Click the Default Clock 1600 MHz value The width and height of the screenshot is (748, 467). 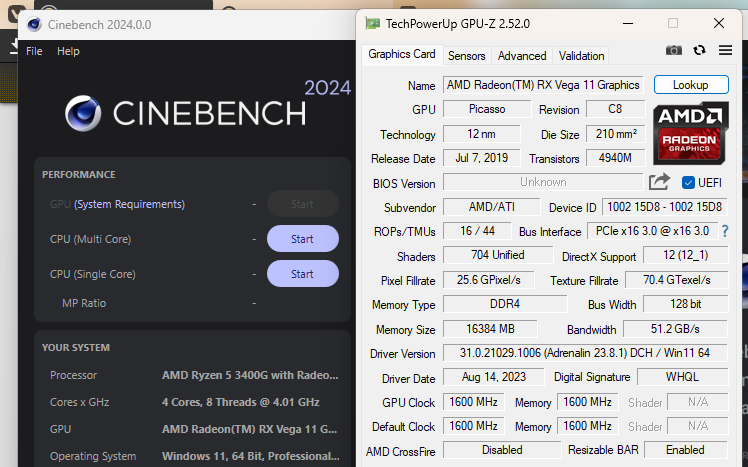(473, 426)
